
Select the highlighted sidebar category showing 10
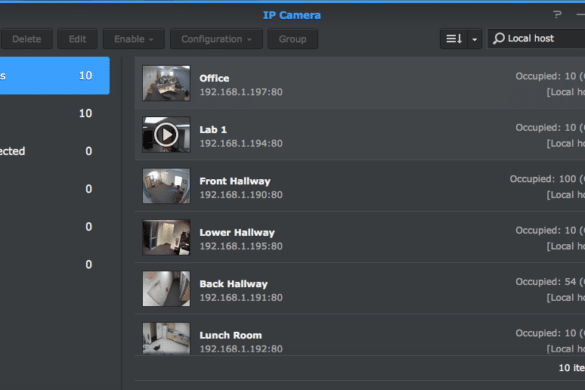pos(54,76)
